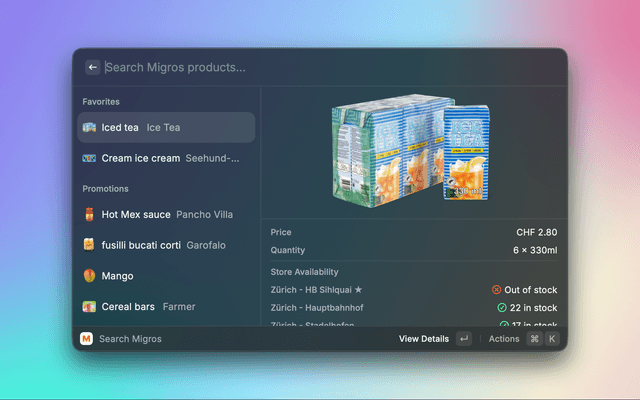
Task: Click the command key badge
Action: click(534, 339)
